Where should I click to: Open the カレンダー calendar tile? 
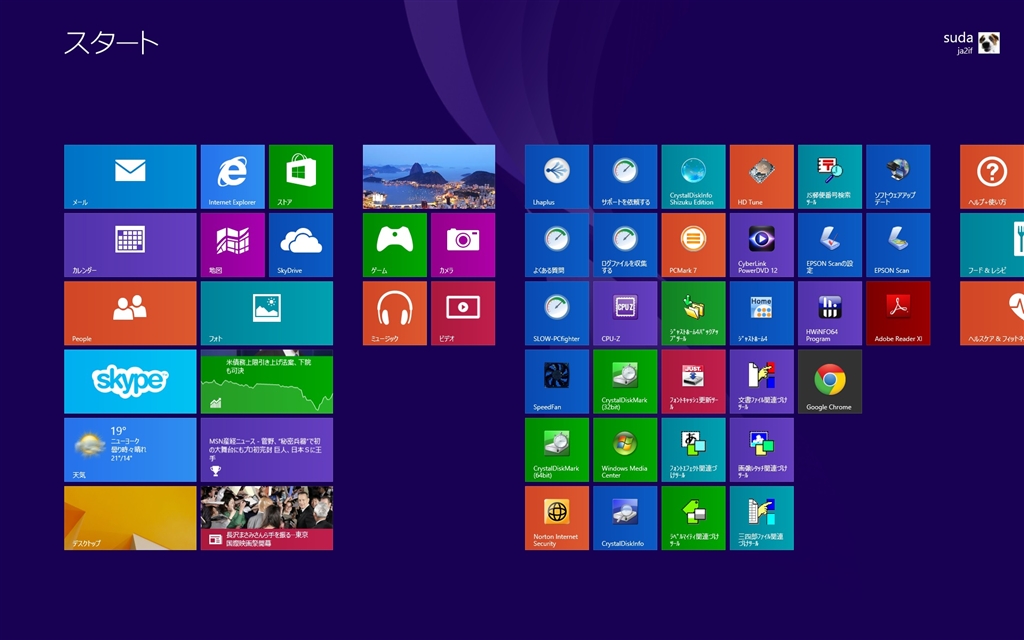(x=130, y=245)
